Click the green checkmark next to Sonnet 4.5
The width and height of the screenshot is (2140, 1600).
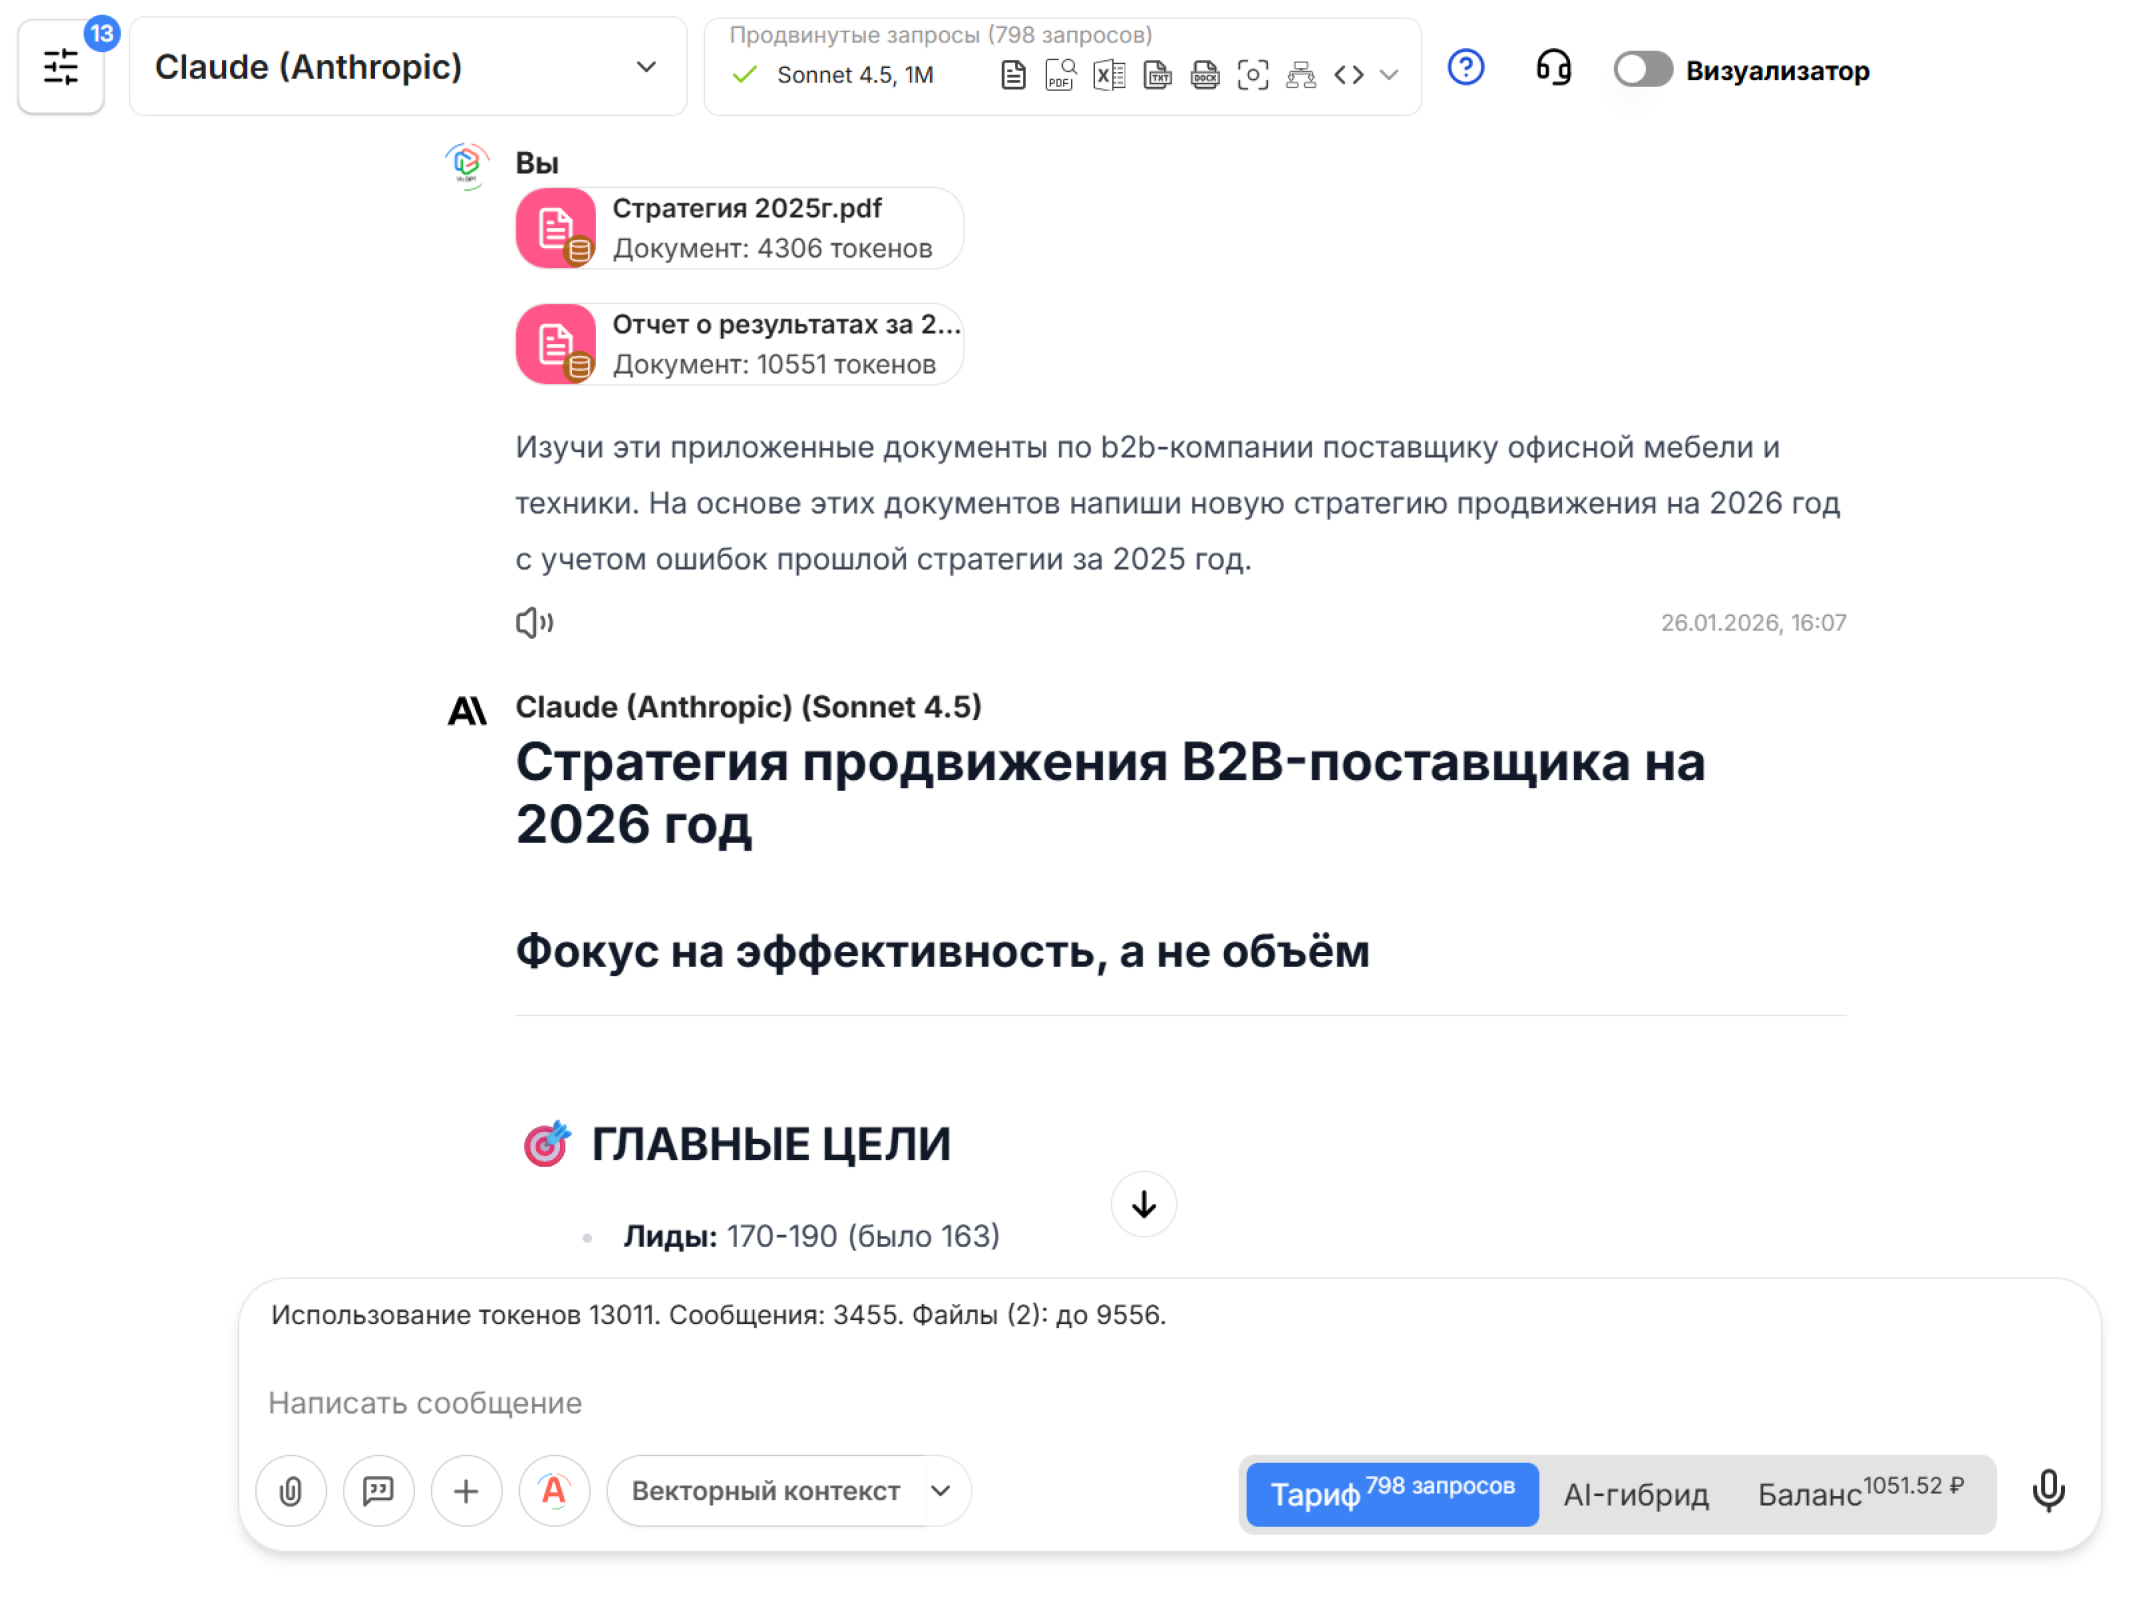744,75
